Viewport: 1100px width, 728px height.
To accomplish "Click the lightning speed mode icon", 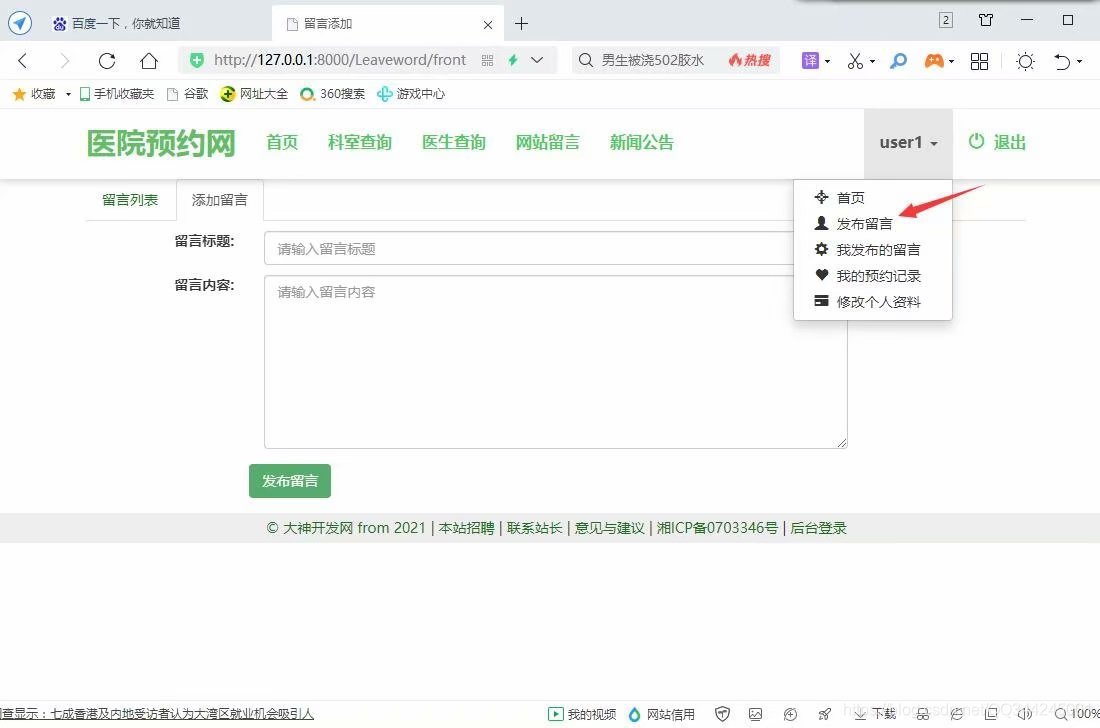I will pos(513,60).
